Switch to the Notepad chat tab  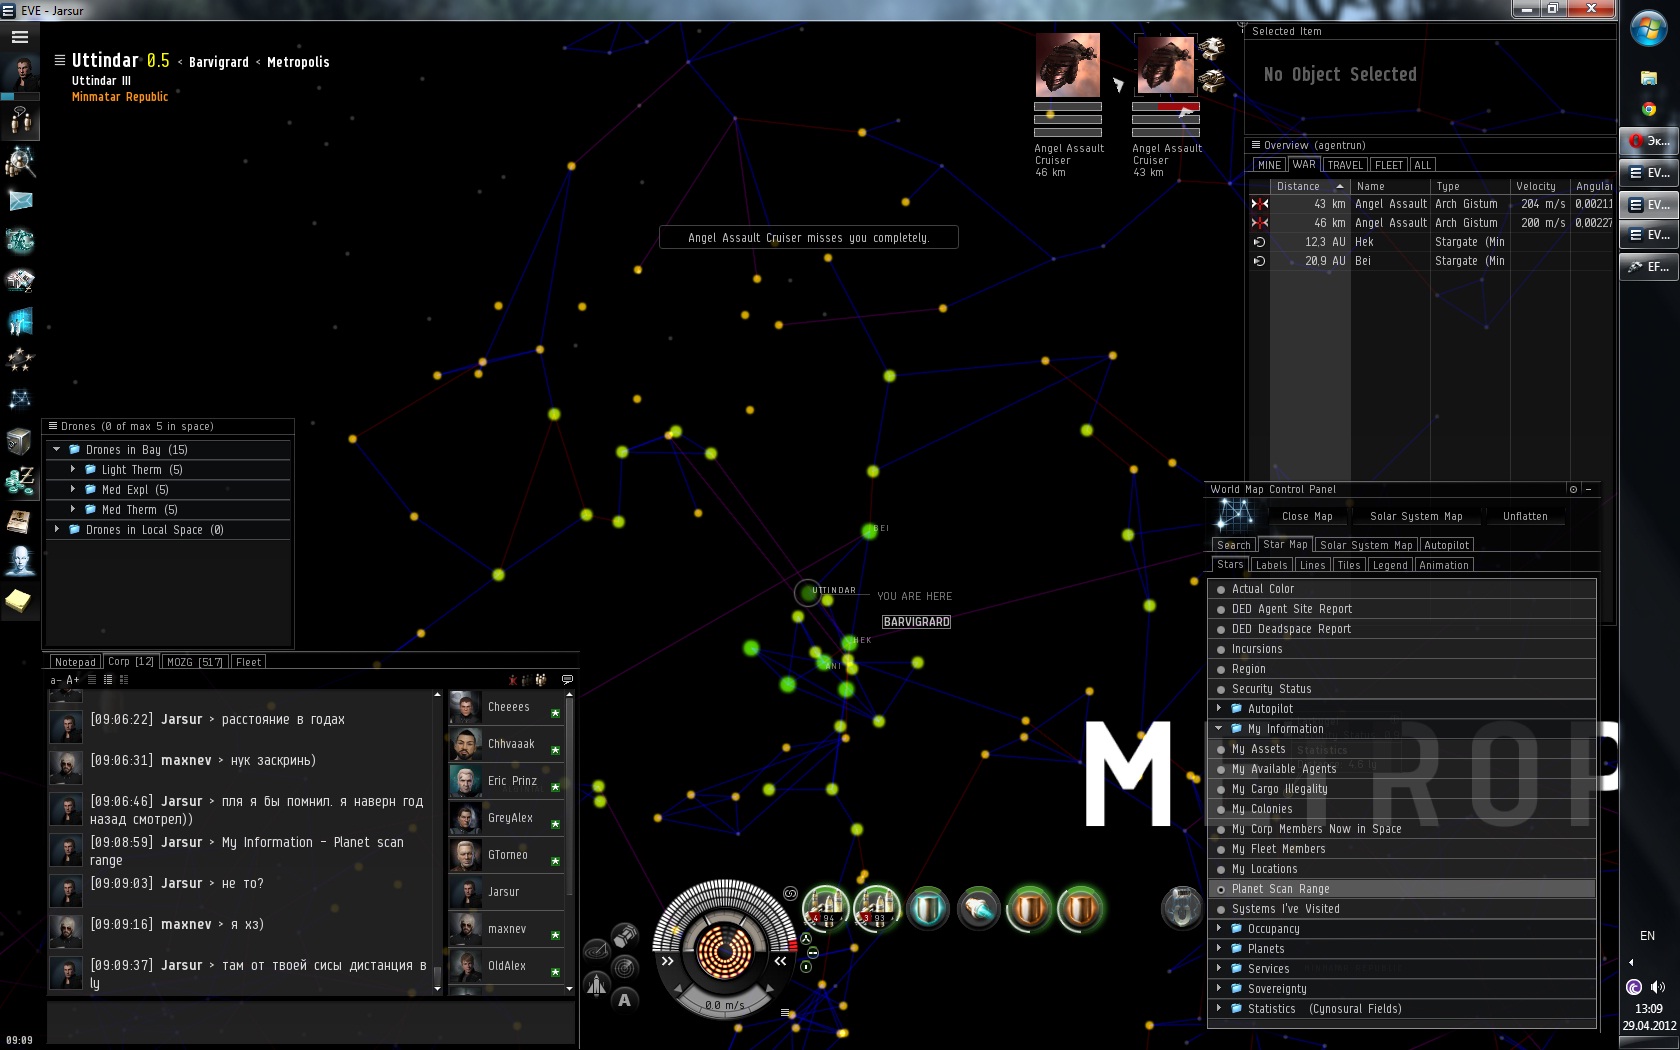(75, 662)
